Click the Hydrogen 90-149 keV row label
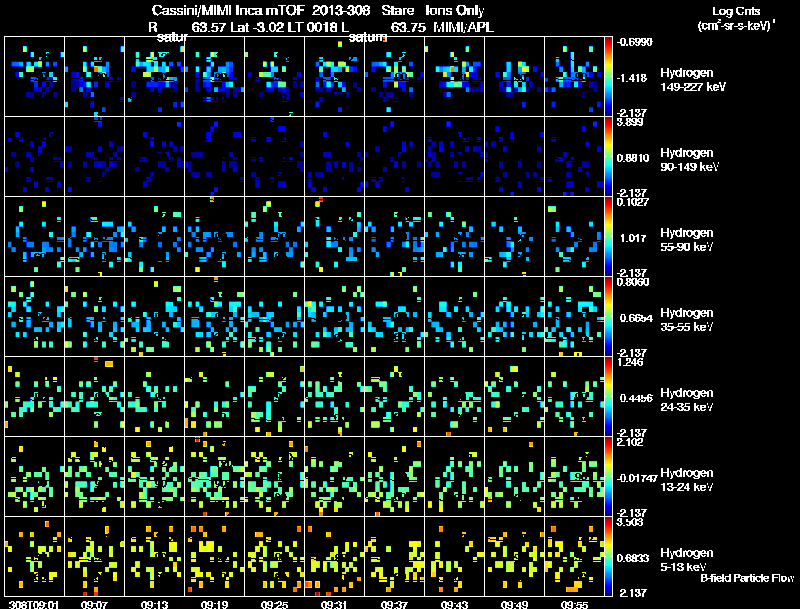The width and height of the screenshot is (800, 609). pyautogui.click(x=689, y=160)
